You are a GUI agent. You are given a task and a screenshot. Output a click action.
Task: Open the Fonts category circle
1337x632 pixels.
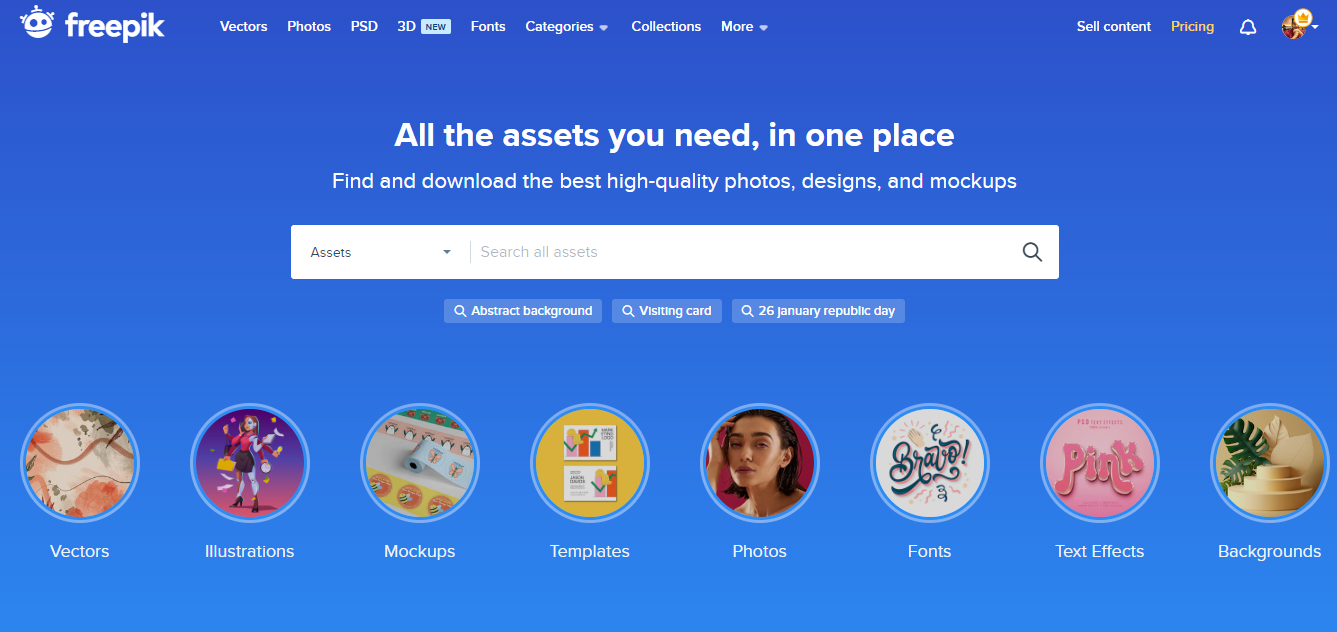[x=930, y=463]
